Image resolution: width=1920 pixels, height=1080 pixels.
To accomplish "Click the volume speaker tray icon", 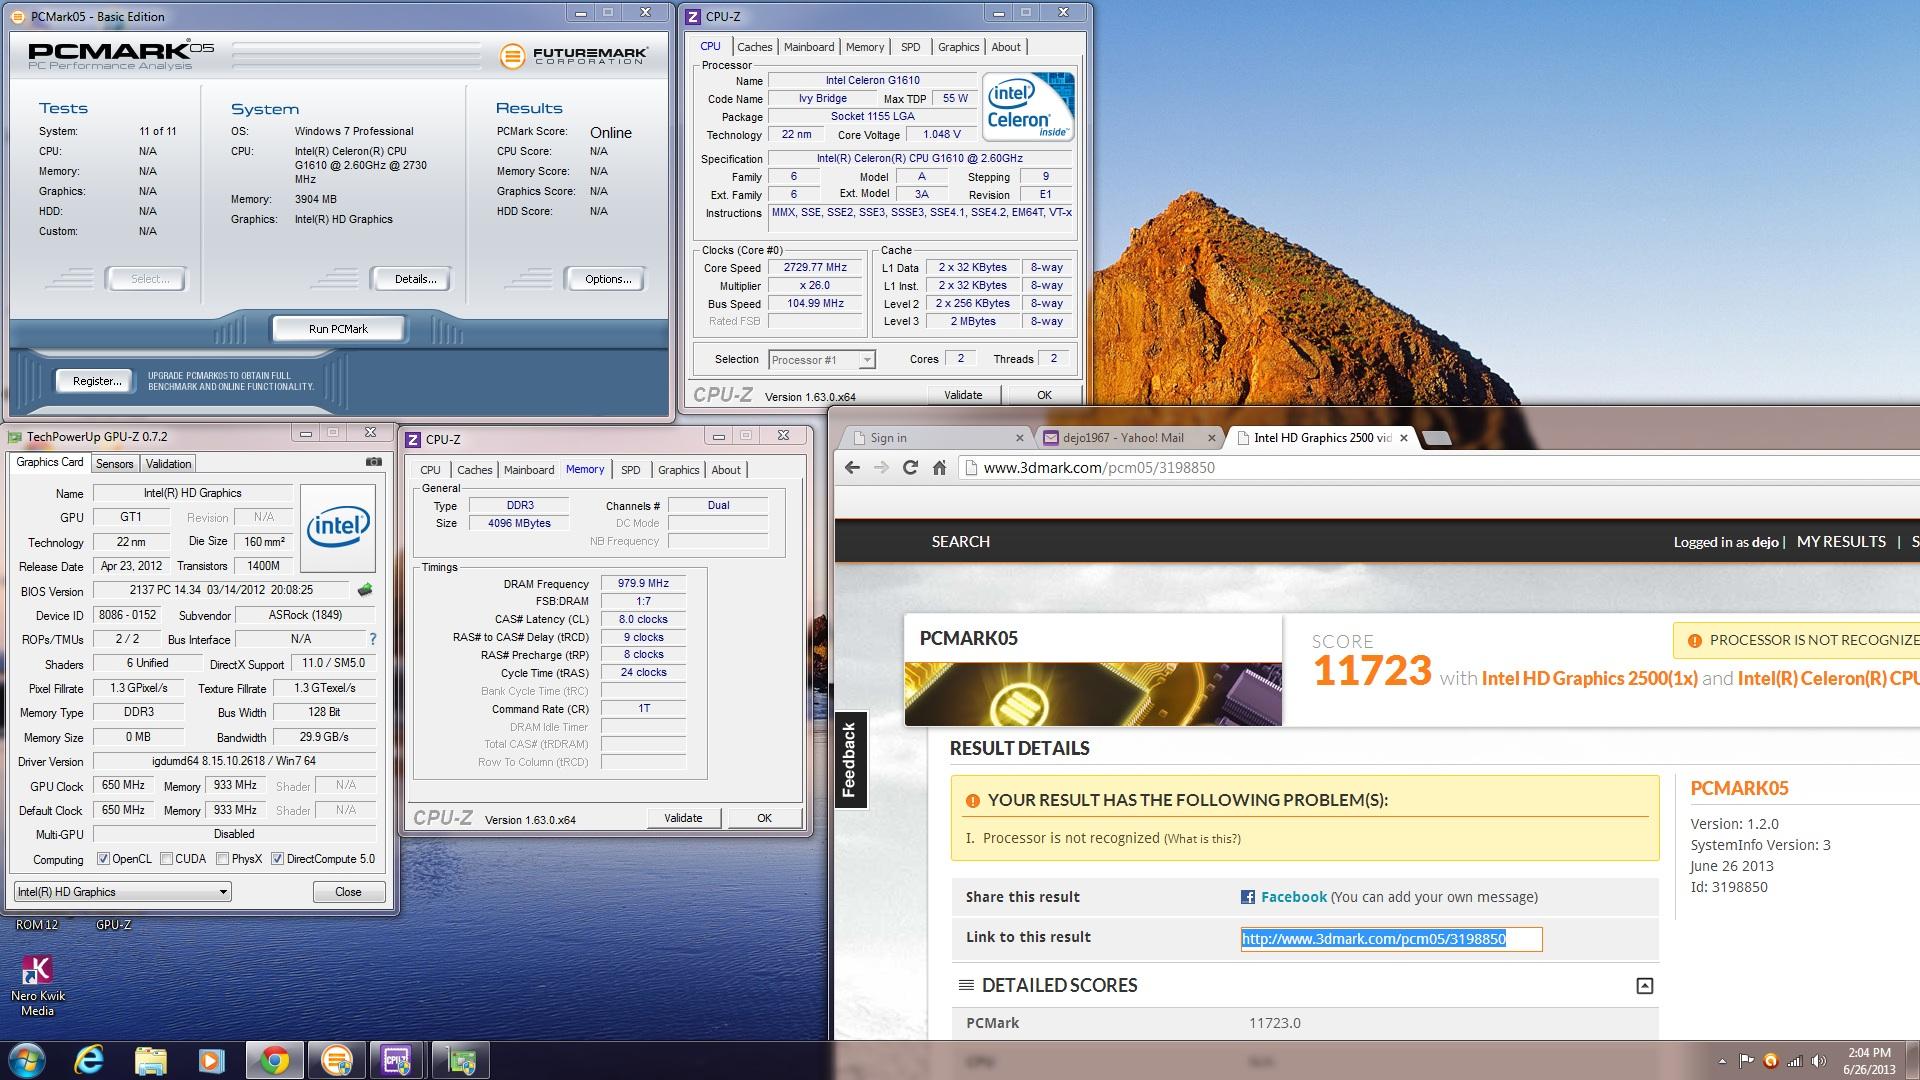I will point(1819,1061).
